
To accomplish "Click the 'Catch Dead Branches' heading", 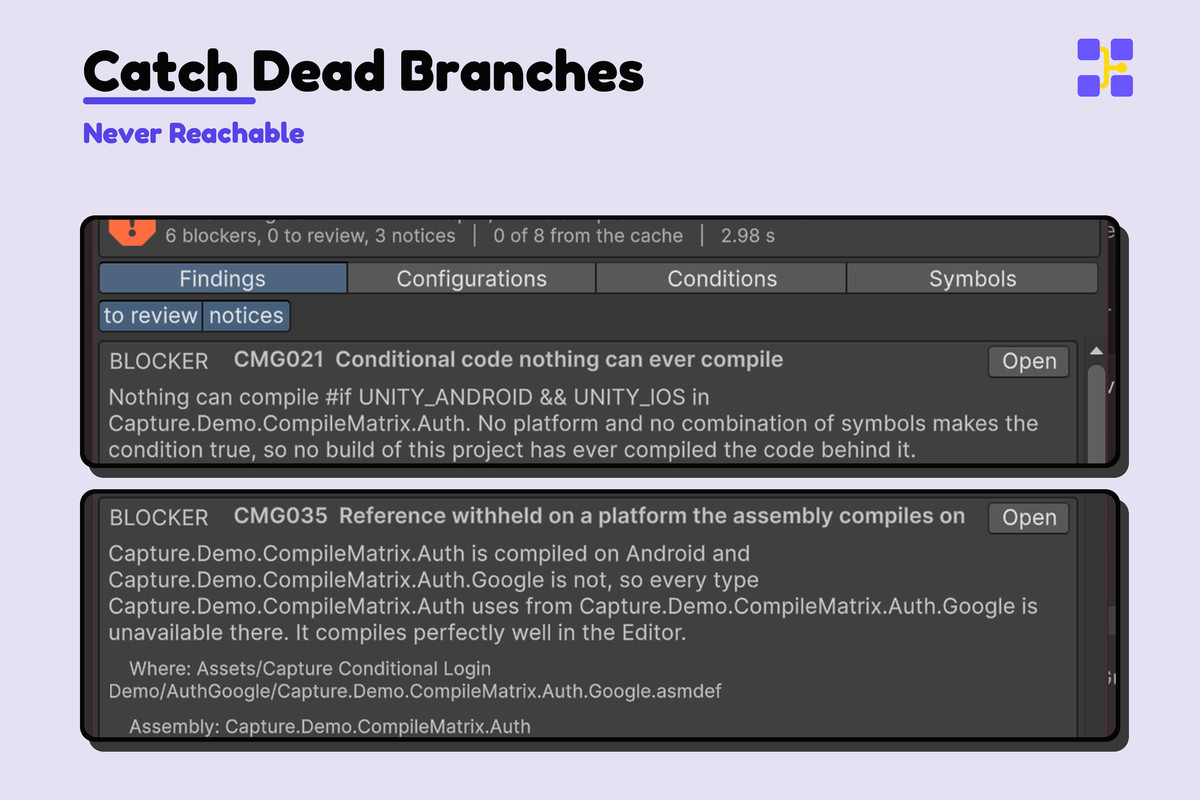I will 363,72.
